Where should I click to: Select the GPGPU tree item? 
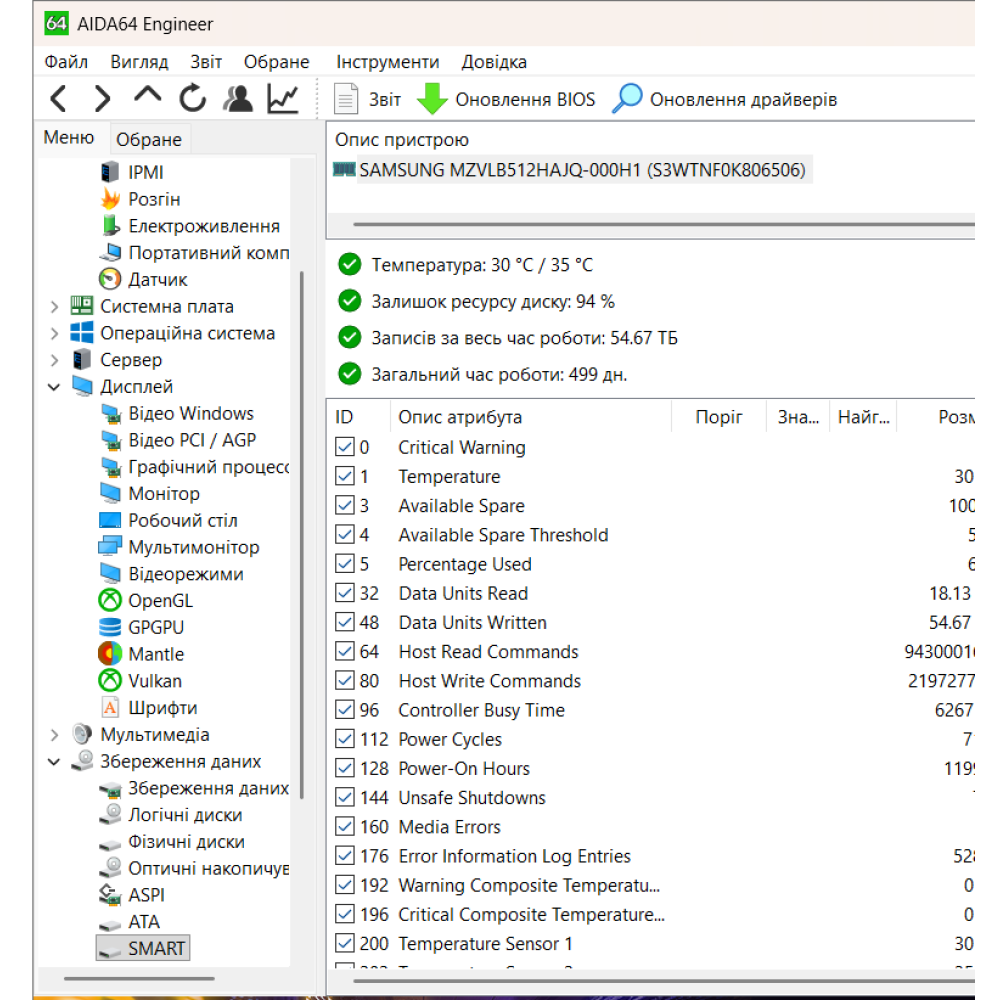point(155,627)
